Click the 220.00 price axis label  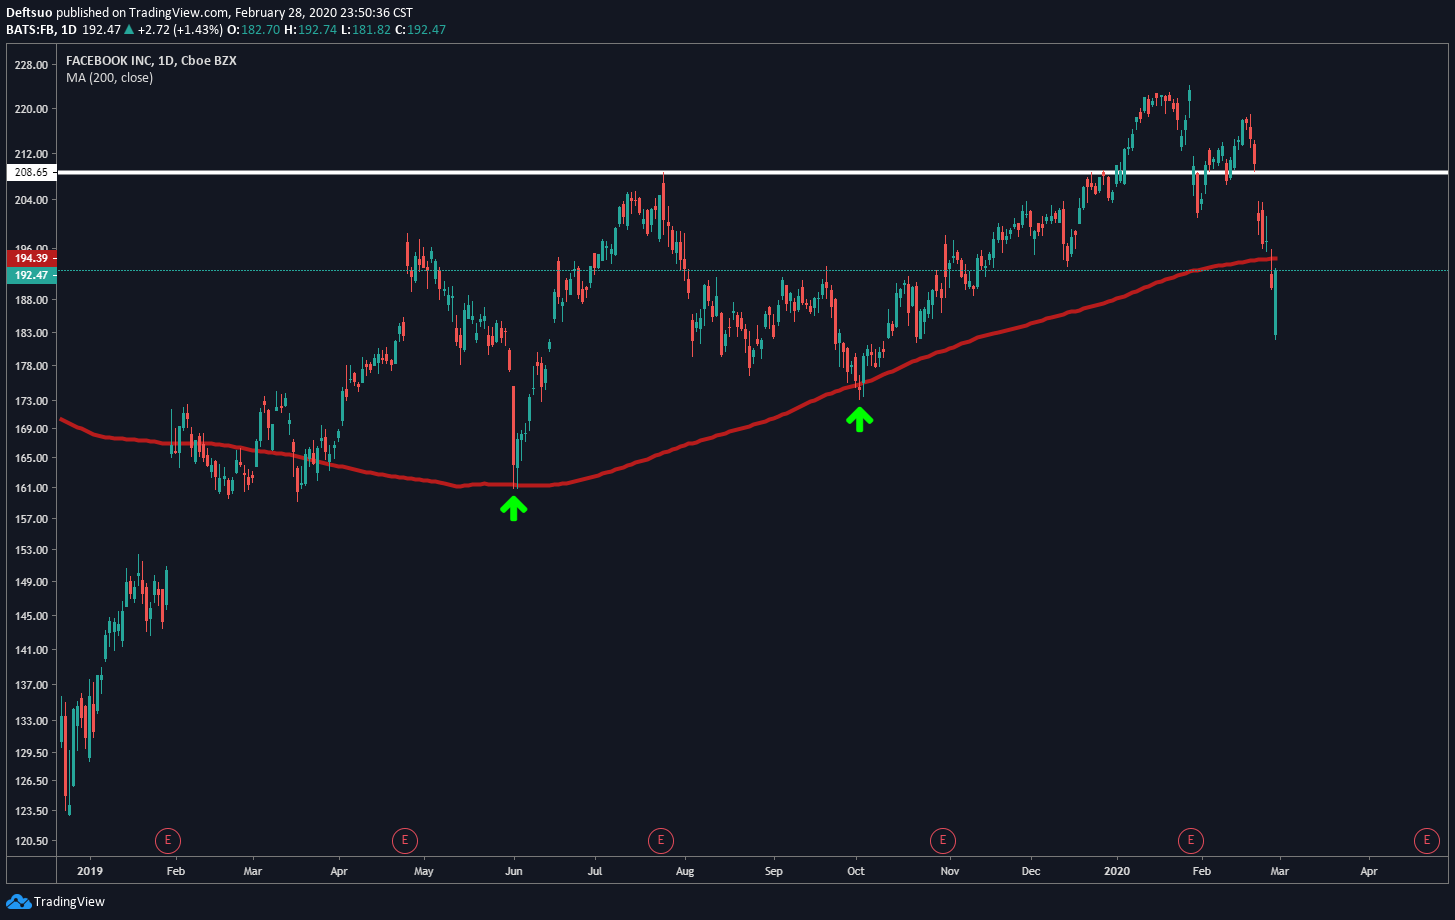click(x=33, y=109)
